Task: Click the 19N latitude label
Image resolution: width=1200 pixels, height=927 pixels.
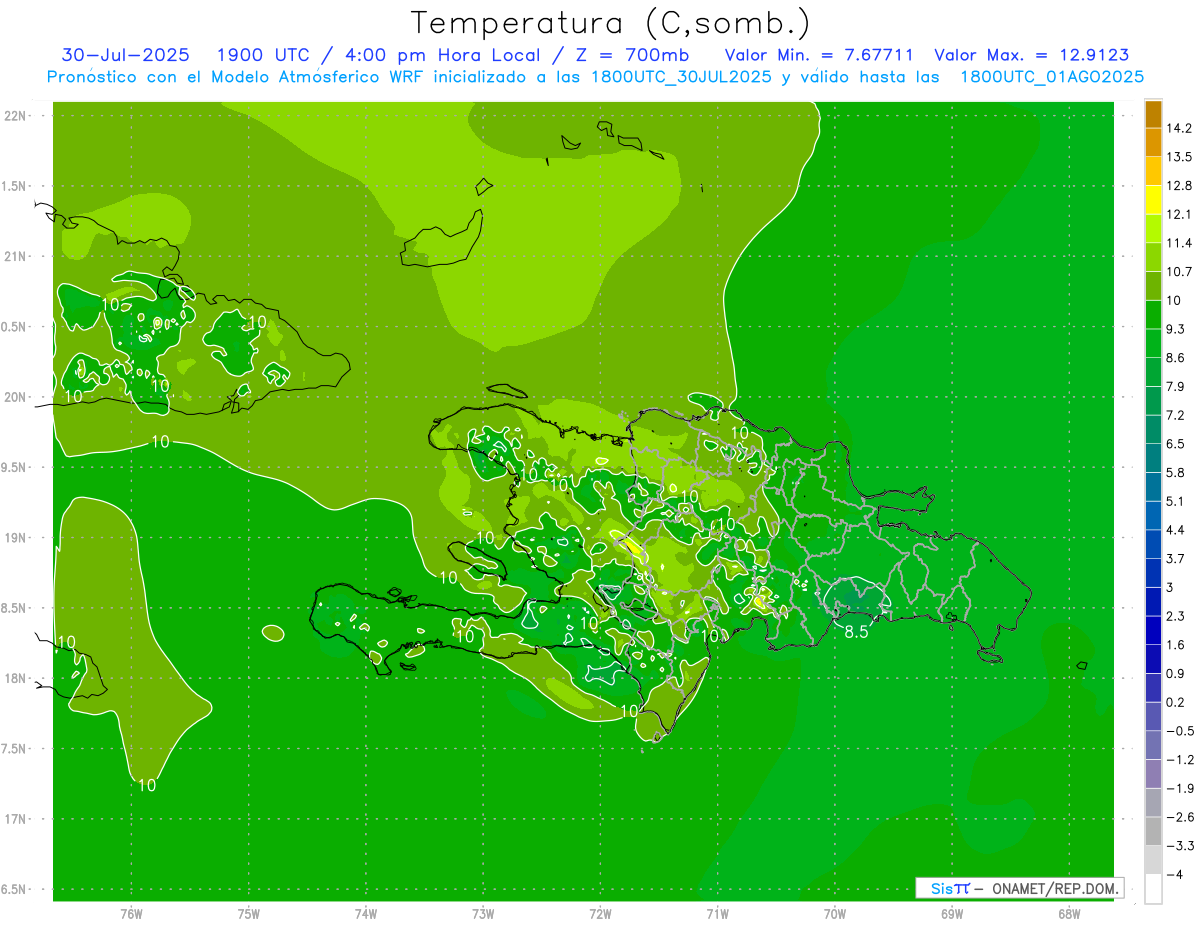Action: (x=17, y=538)
